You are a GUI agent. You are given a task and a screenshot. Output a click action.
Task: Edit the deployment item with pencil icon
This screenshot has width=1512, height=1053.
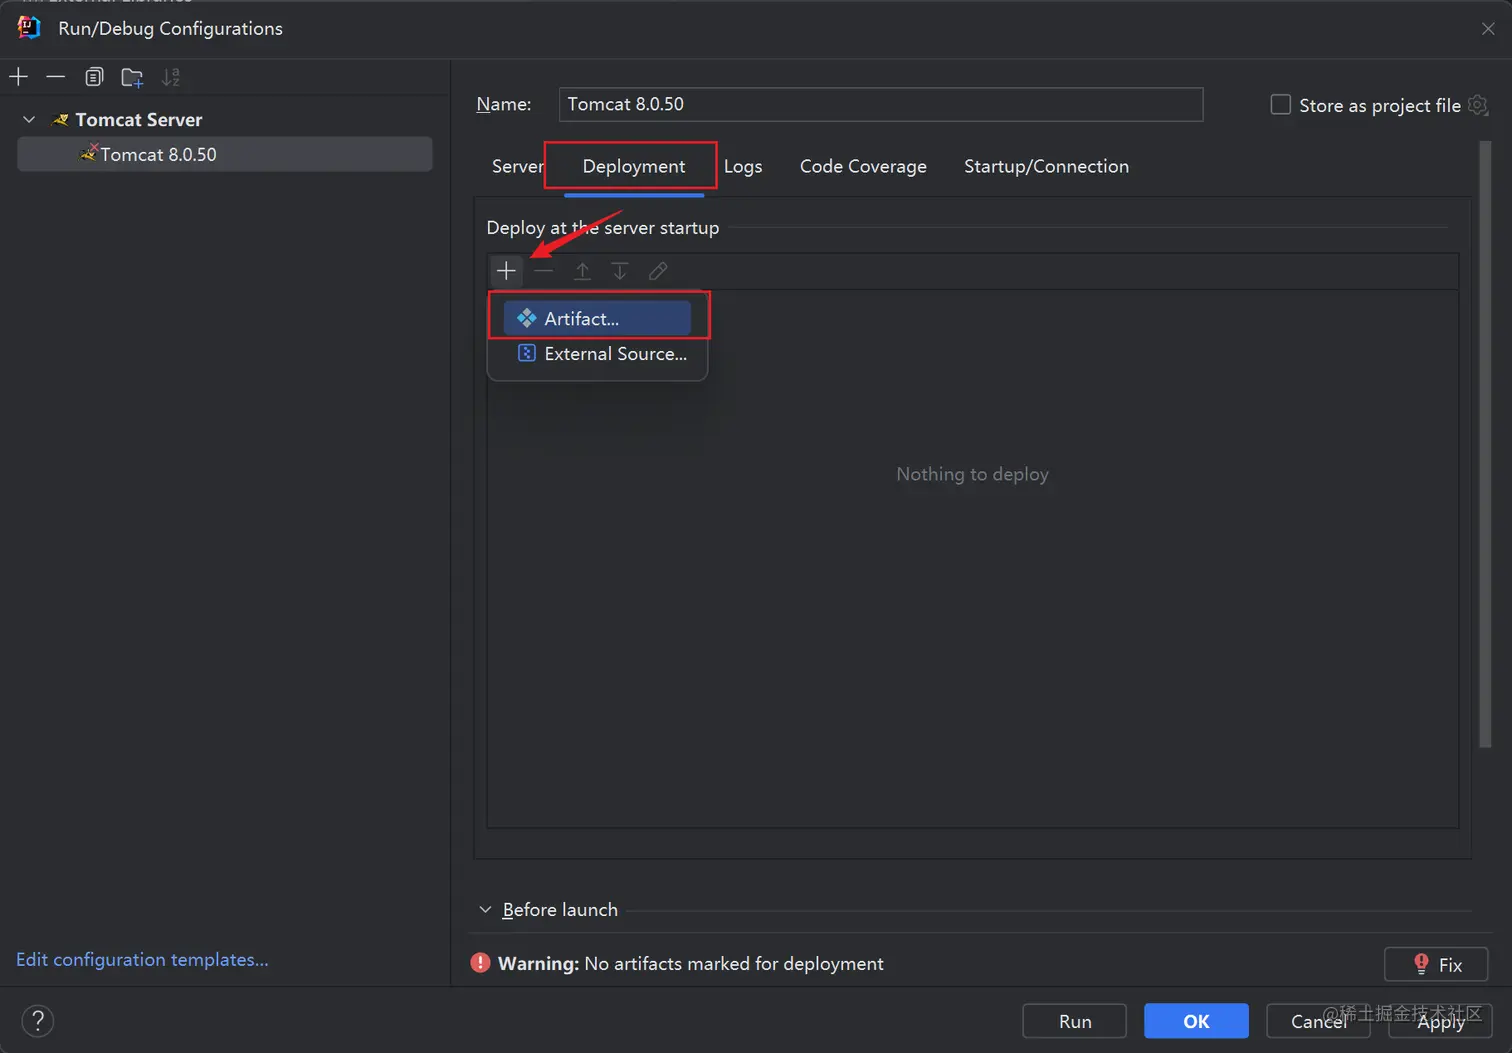pyautogui.click(x=658, y=271)
